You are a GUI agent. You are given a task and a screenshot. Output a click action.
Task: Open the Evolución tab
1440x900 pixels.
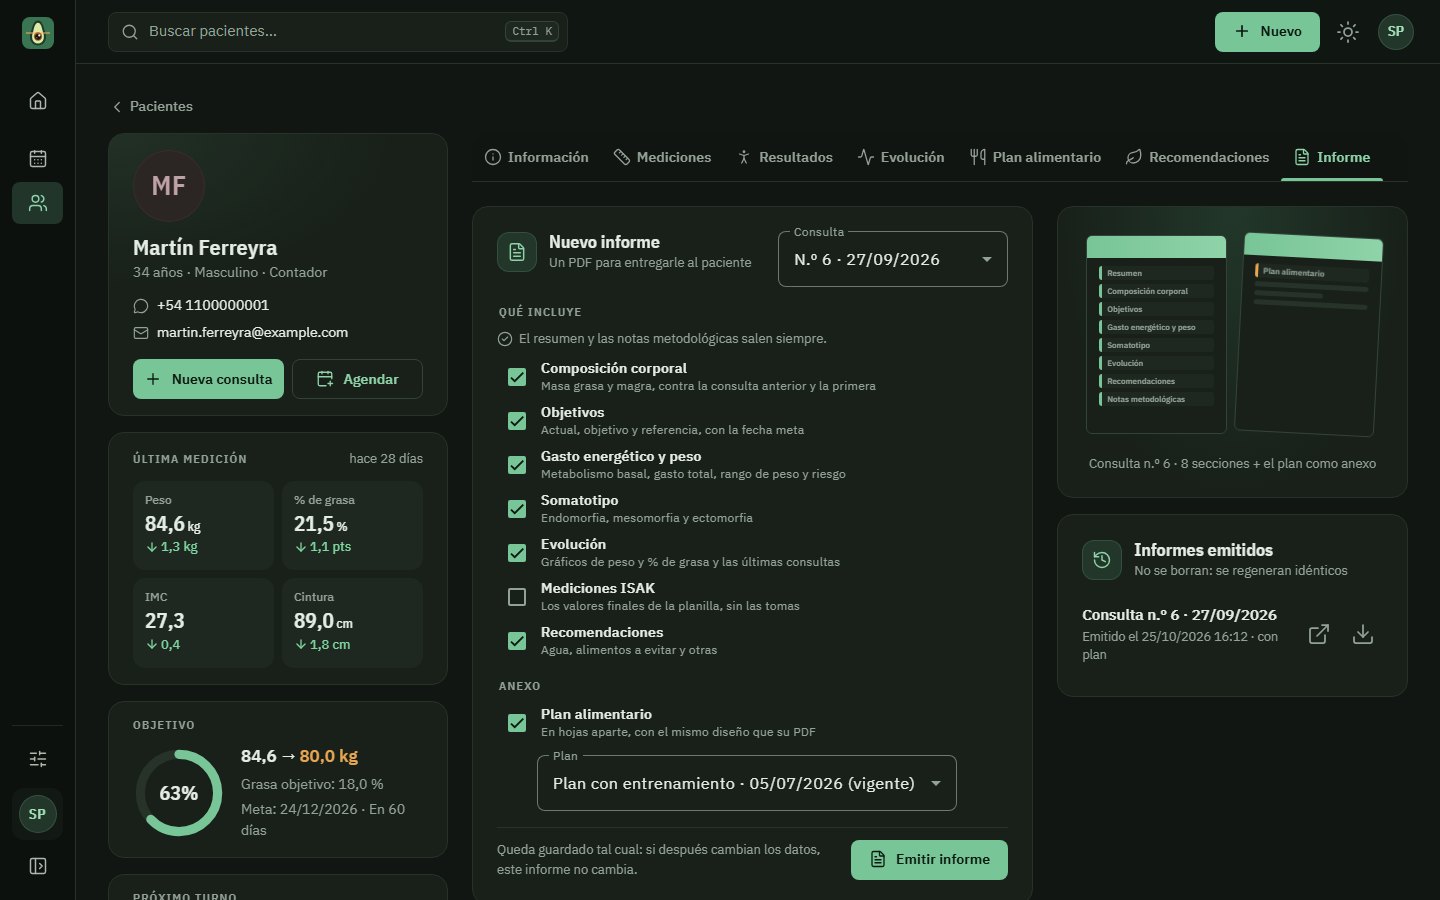point(901,158)
